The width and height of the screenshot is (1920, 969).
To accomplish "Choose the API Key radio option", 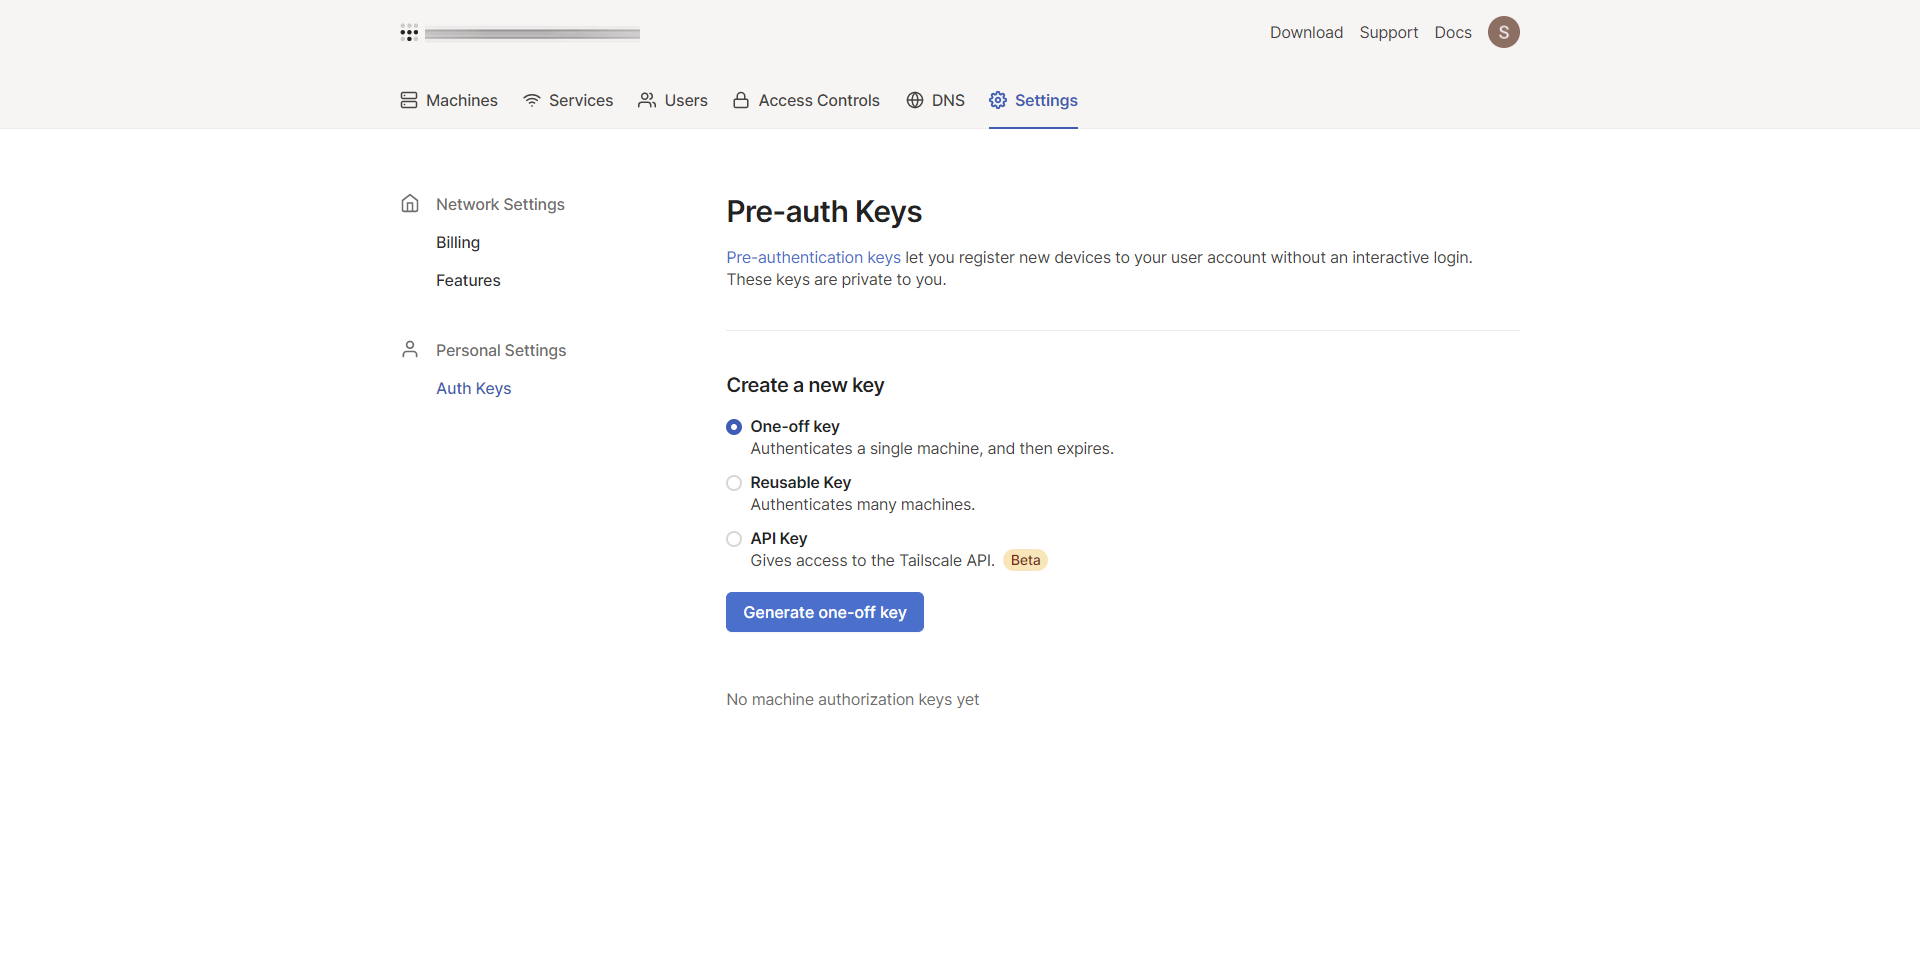I will tap(734, 539).
